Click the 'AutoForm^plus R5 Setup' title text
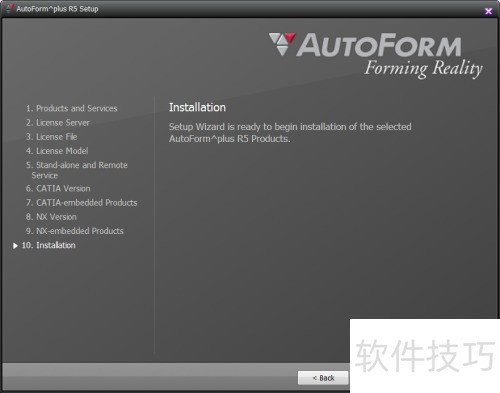 (x=57, y=9)
